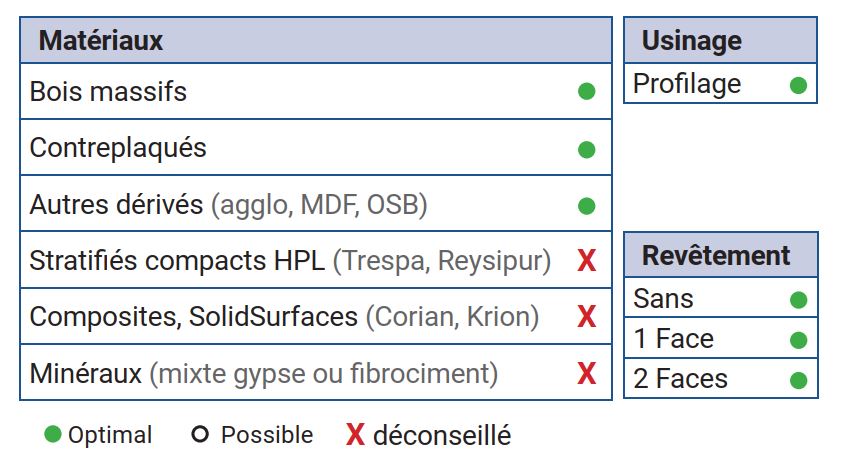Click the green dot beside Autres dérivés

click(x=587, y=206)
